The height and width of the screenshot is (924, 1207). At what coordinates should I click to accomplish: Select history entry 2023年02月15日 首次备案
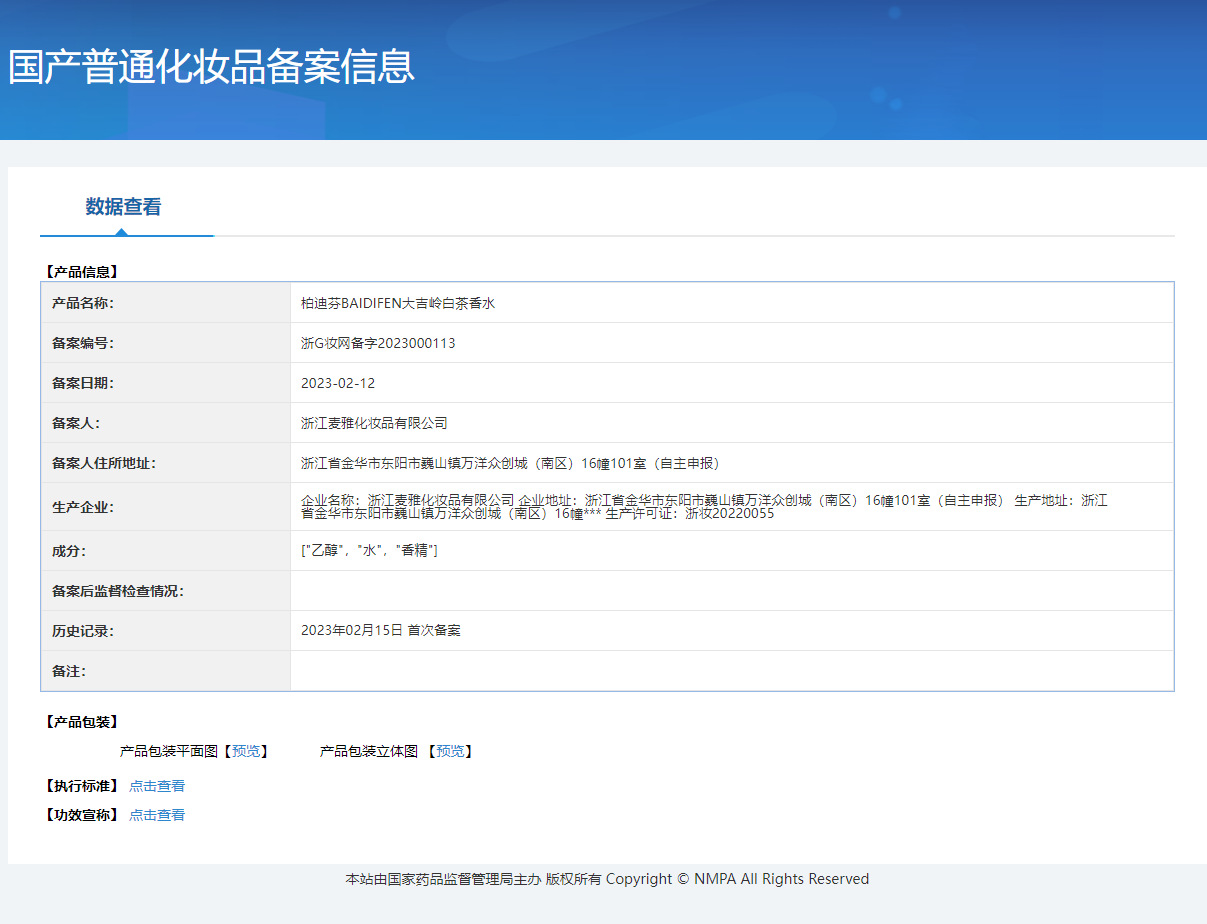click(381, 631)
